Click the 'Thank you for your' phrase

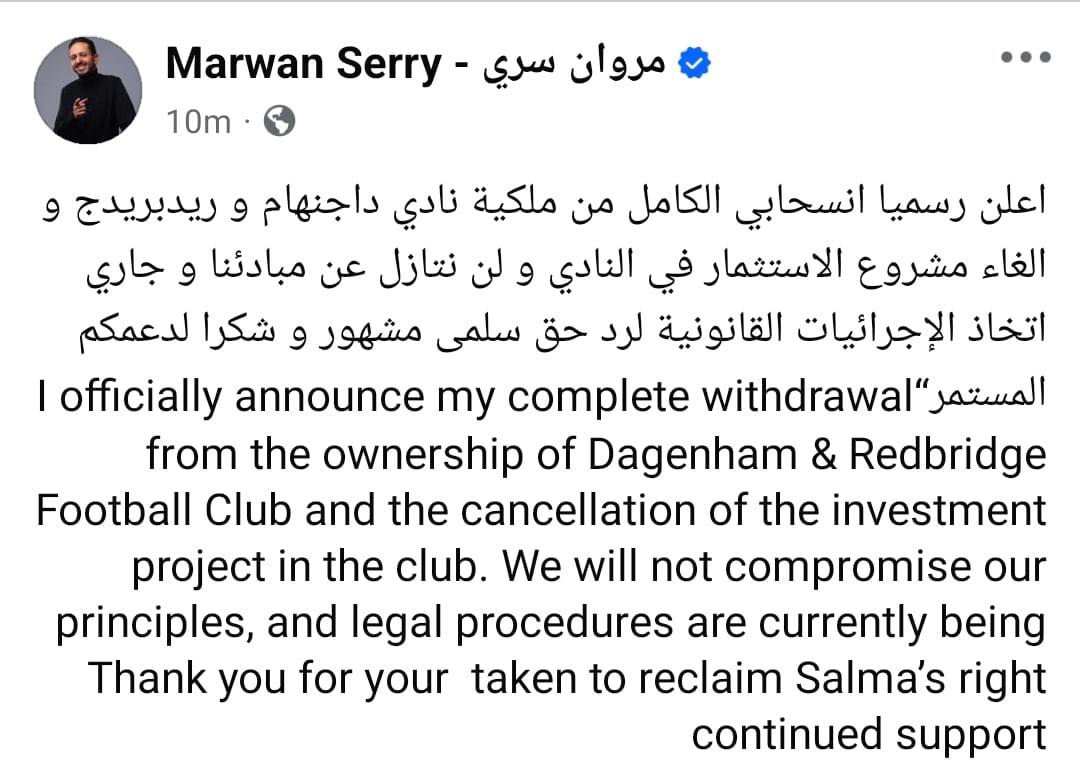268,680
